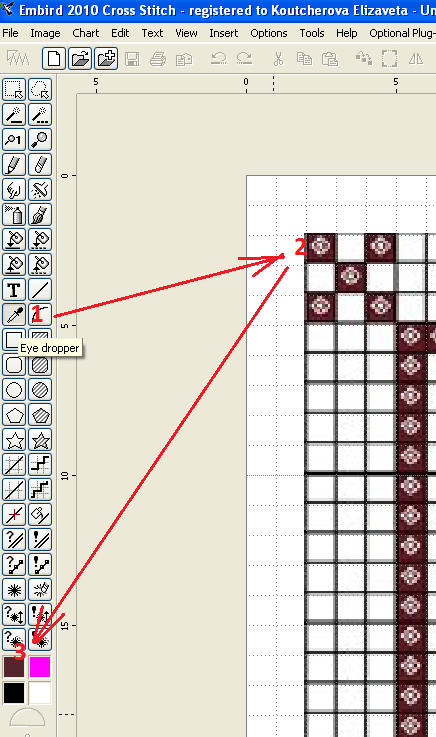Select the Eraser tool

pyautogui.click(x=40, y=165)
